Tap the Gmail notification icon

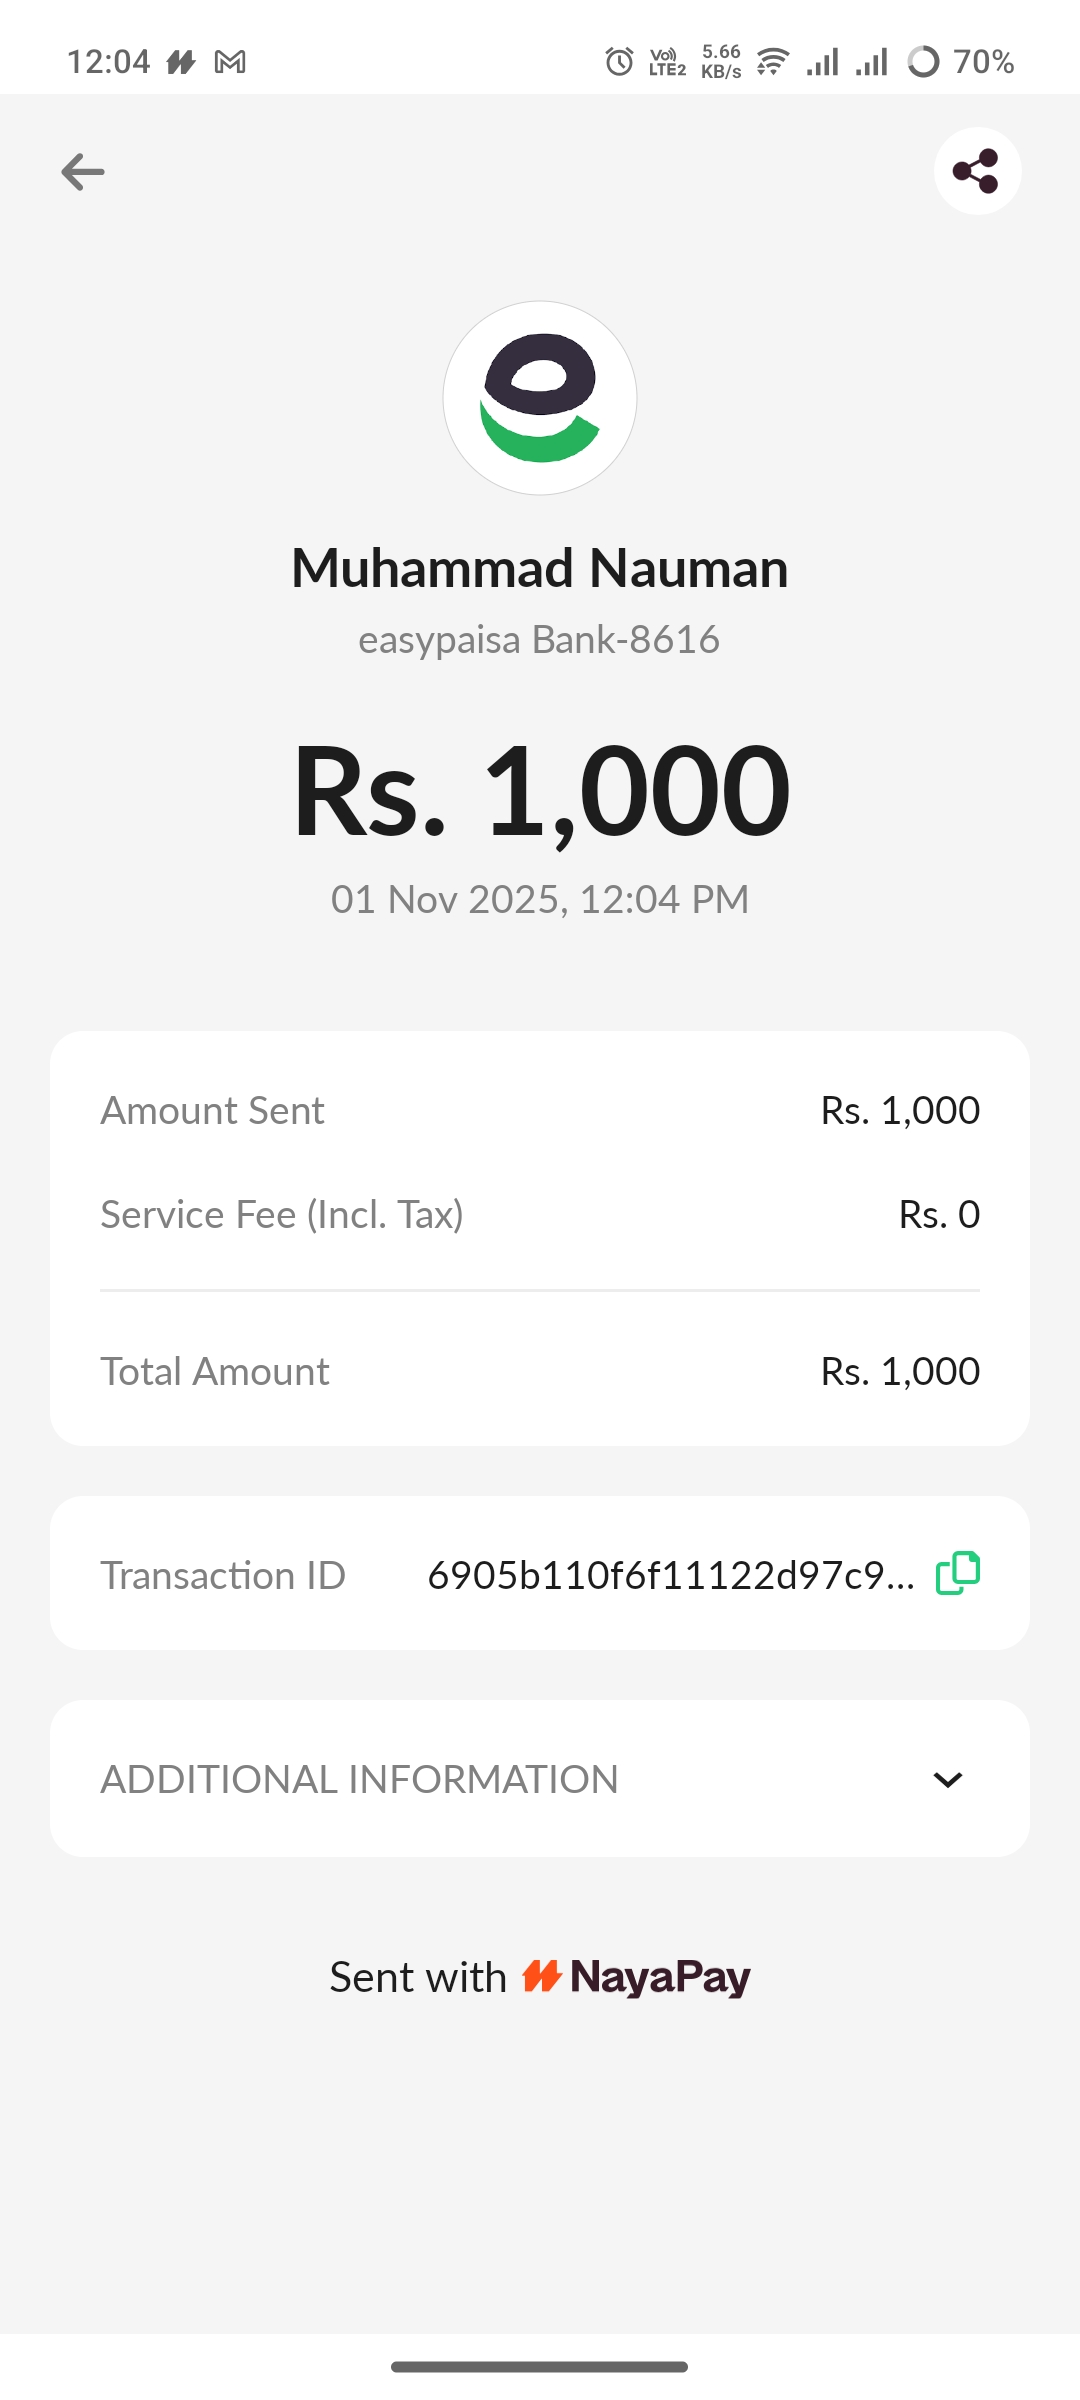230,62
